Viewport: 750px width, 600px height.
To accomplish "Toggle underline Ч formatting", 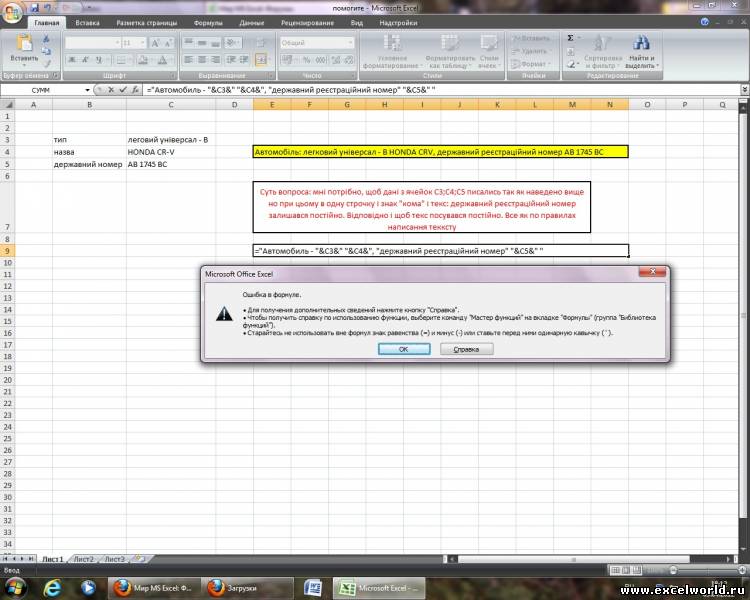I will click(99, 60).
